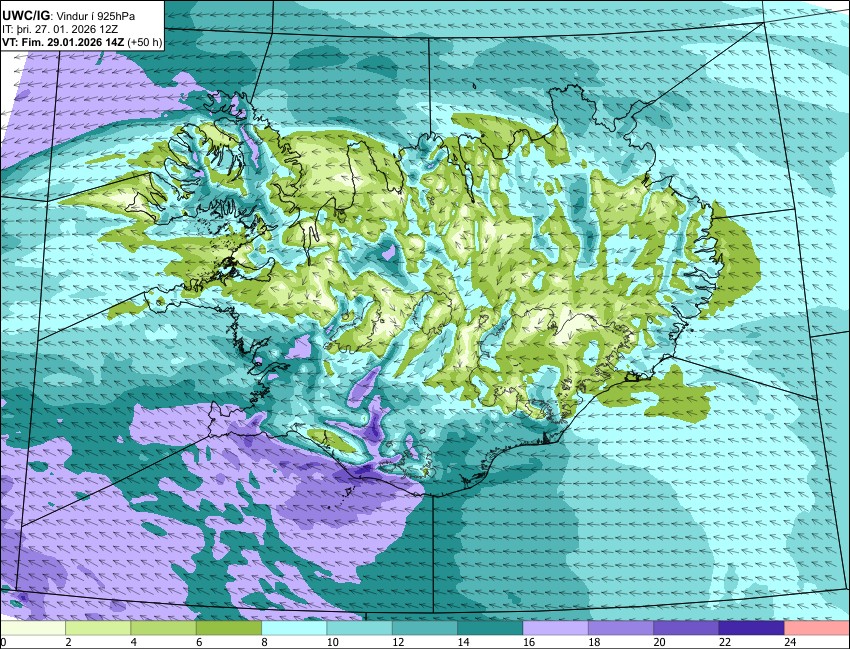This screenshot has width=850, height=649.
Task: Click the light cyan 8–10 legend swatch
Action: click(294, 628)
